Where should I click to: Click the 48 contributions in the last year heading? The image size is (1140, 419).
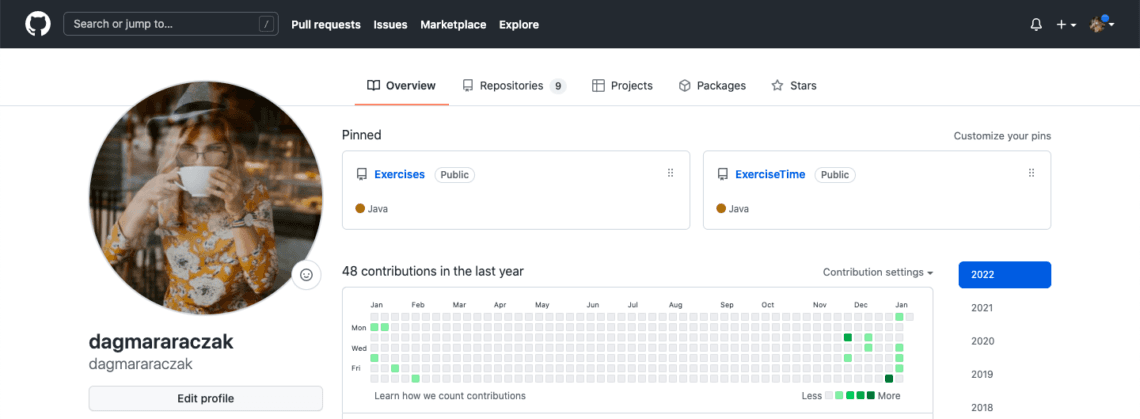coord(433,271)
